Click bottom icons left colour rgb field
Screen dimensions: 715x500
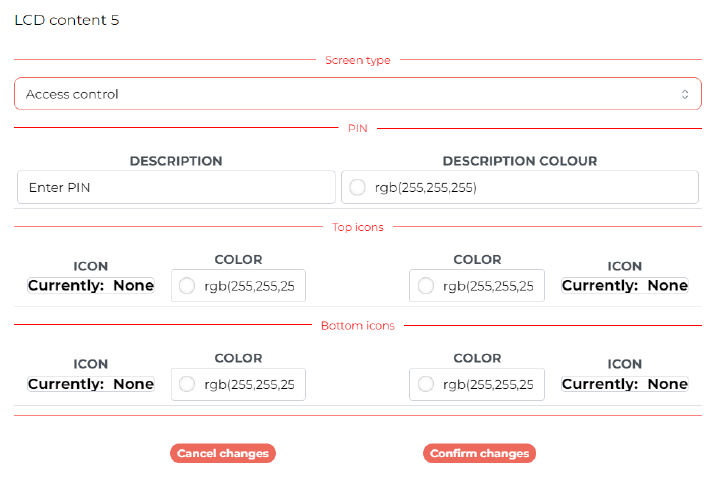(x=238, y=384)
